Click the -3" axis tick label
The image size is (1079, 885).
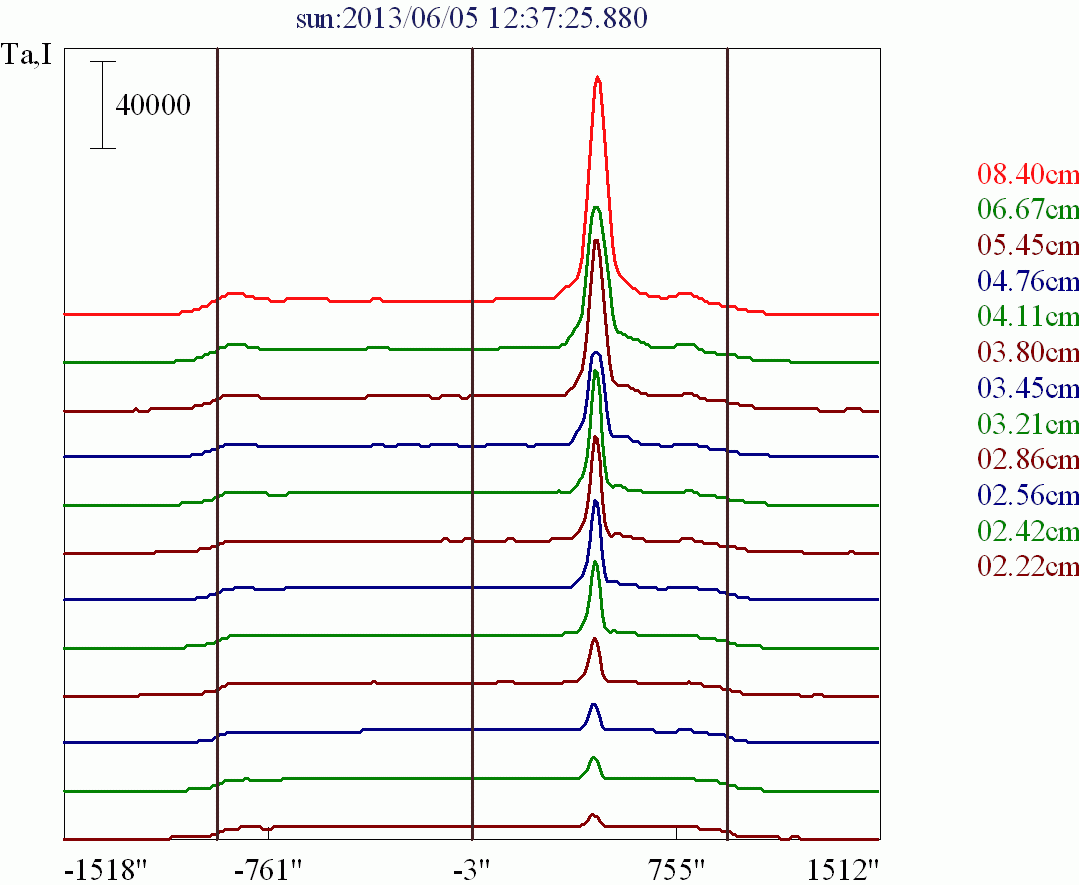tap(472, 871)
